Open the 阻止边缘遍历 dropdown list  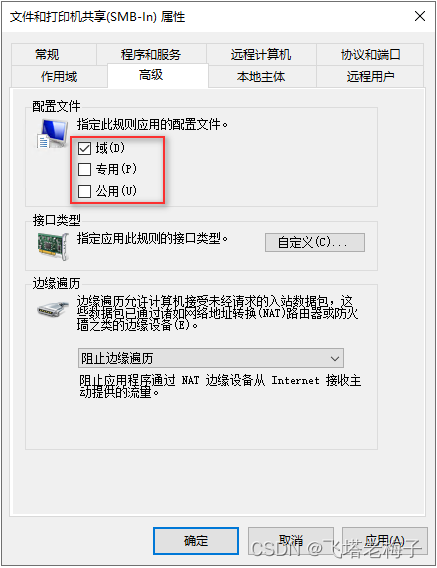point(211,358)
